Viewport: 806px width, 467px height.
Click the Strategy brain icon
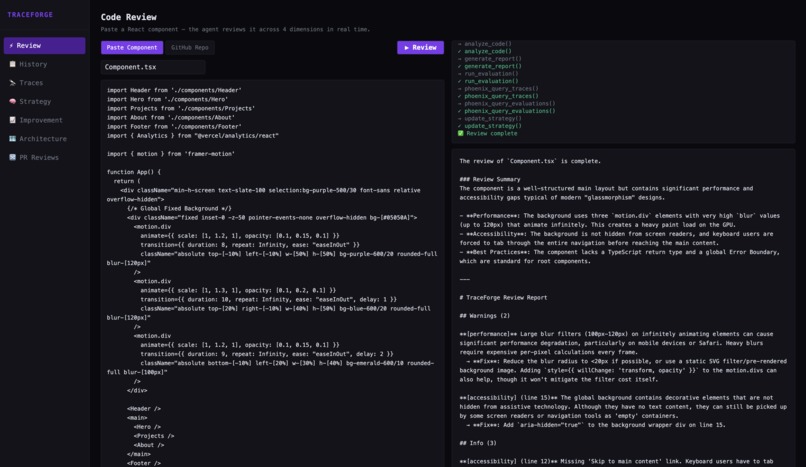(x=12, y=101)
